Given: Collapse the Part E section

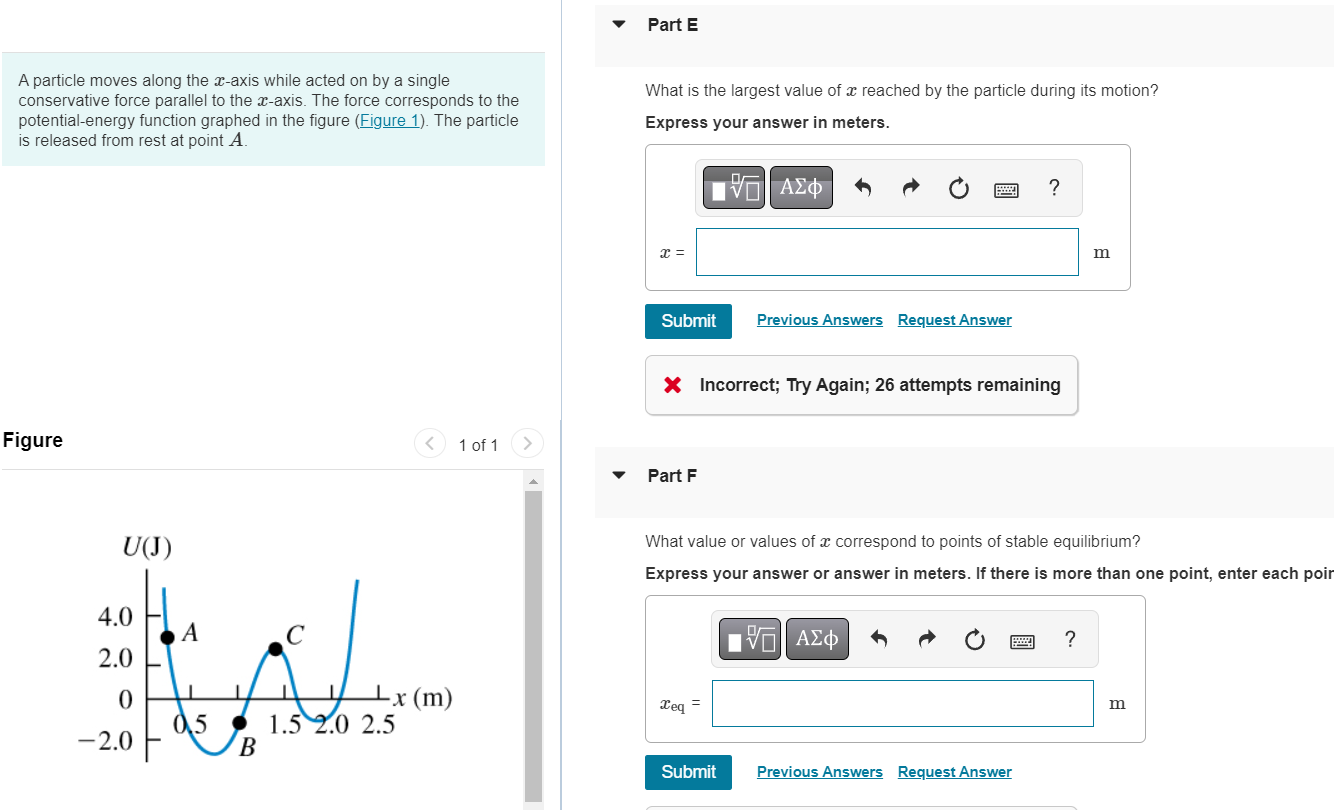Looking at the screenshot, I should click(x=618, y=24).
